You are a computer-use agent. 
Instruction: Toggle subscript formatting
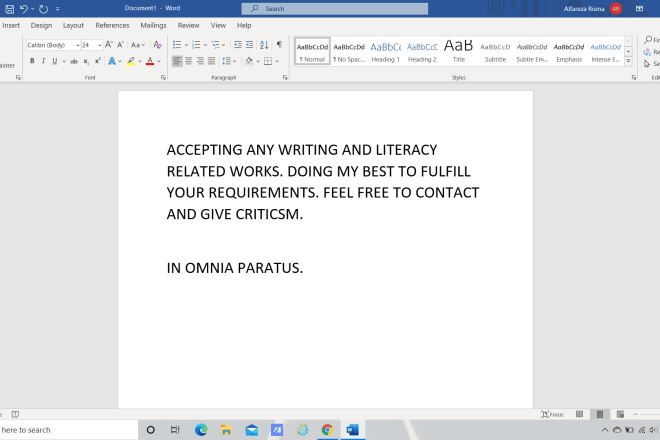click(86, 61)
